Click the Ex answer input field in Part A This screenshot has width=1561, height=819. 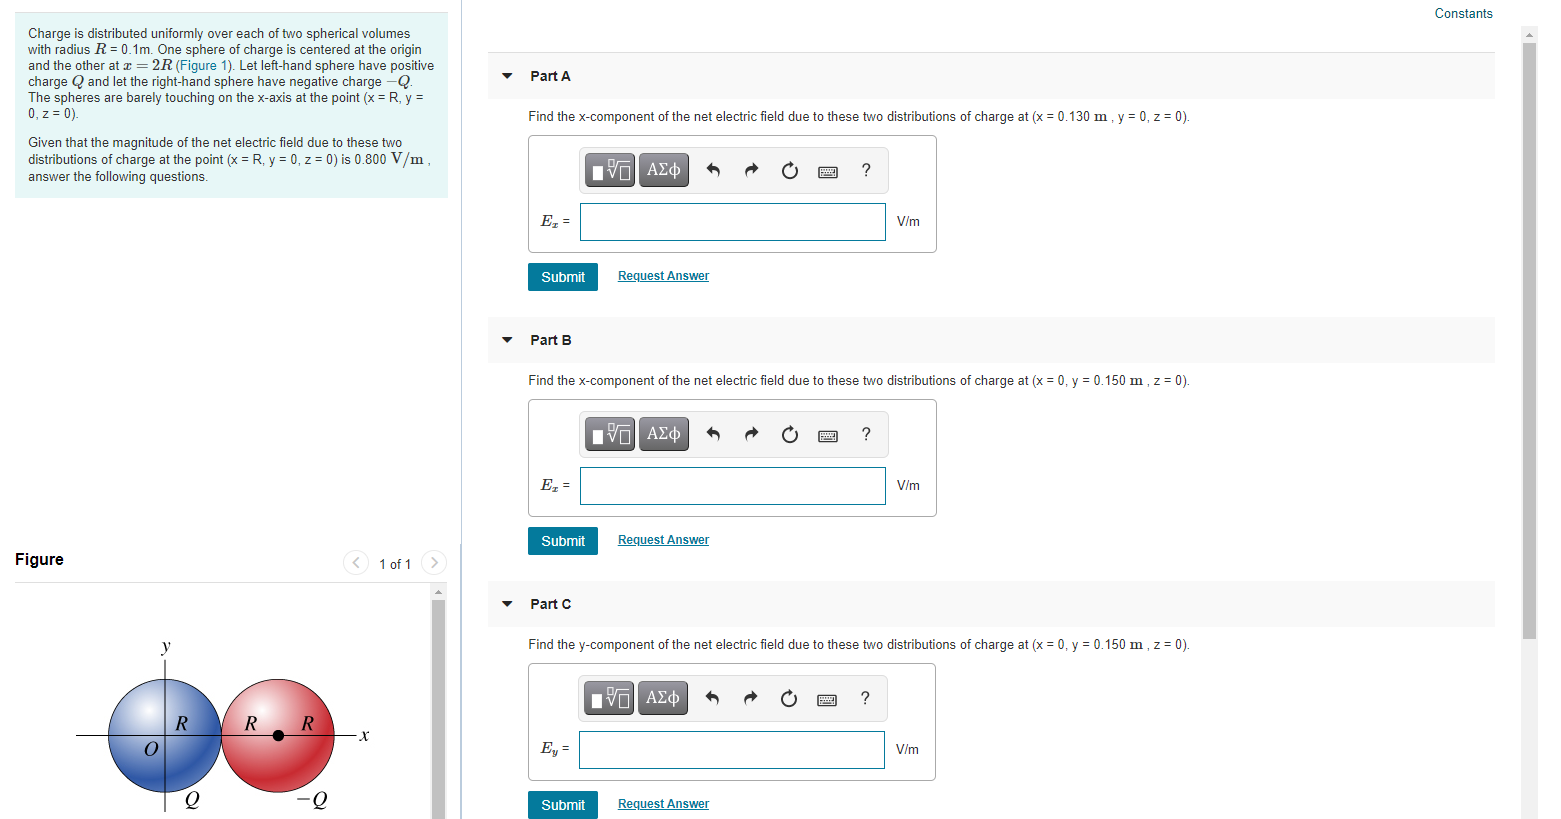point(732,221)
